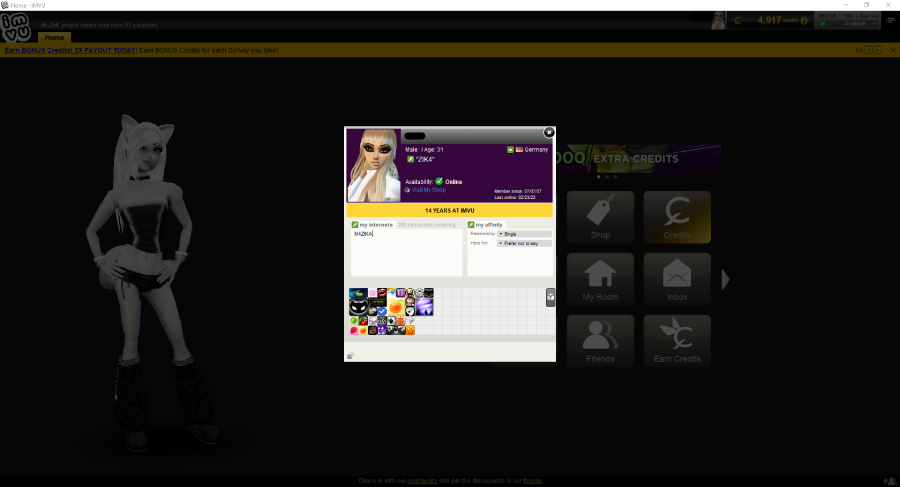Select the yellow smiley face badge
Screen dimensions: 900x487
tap(410, 293)
